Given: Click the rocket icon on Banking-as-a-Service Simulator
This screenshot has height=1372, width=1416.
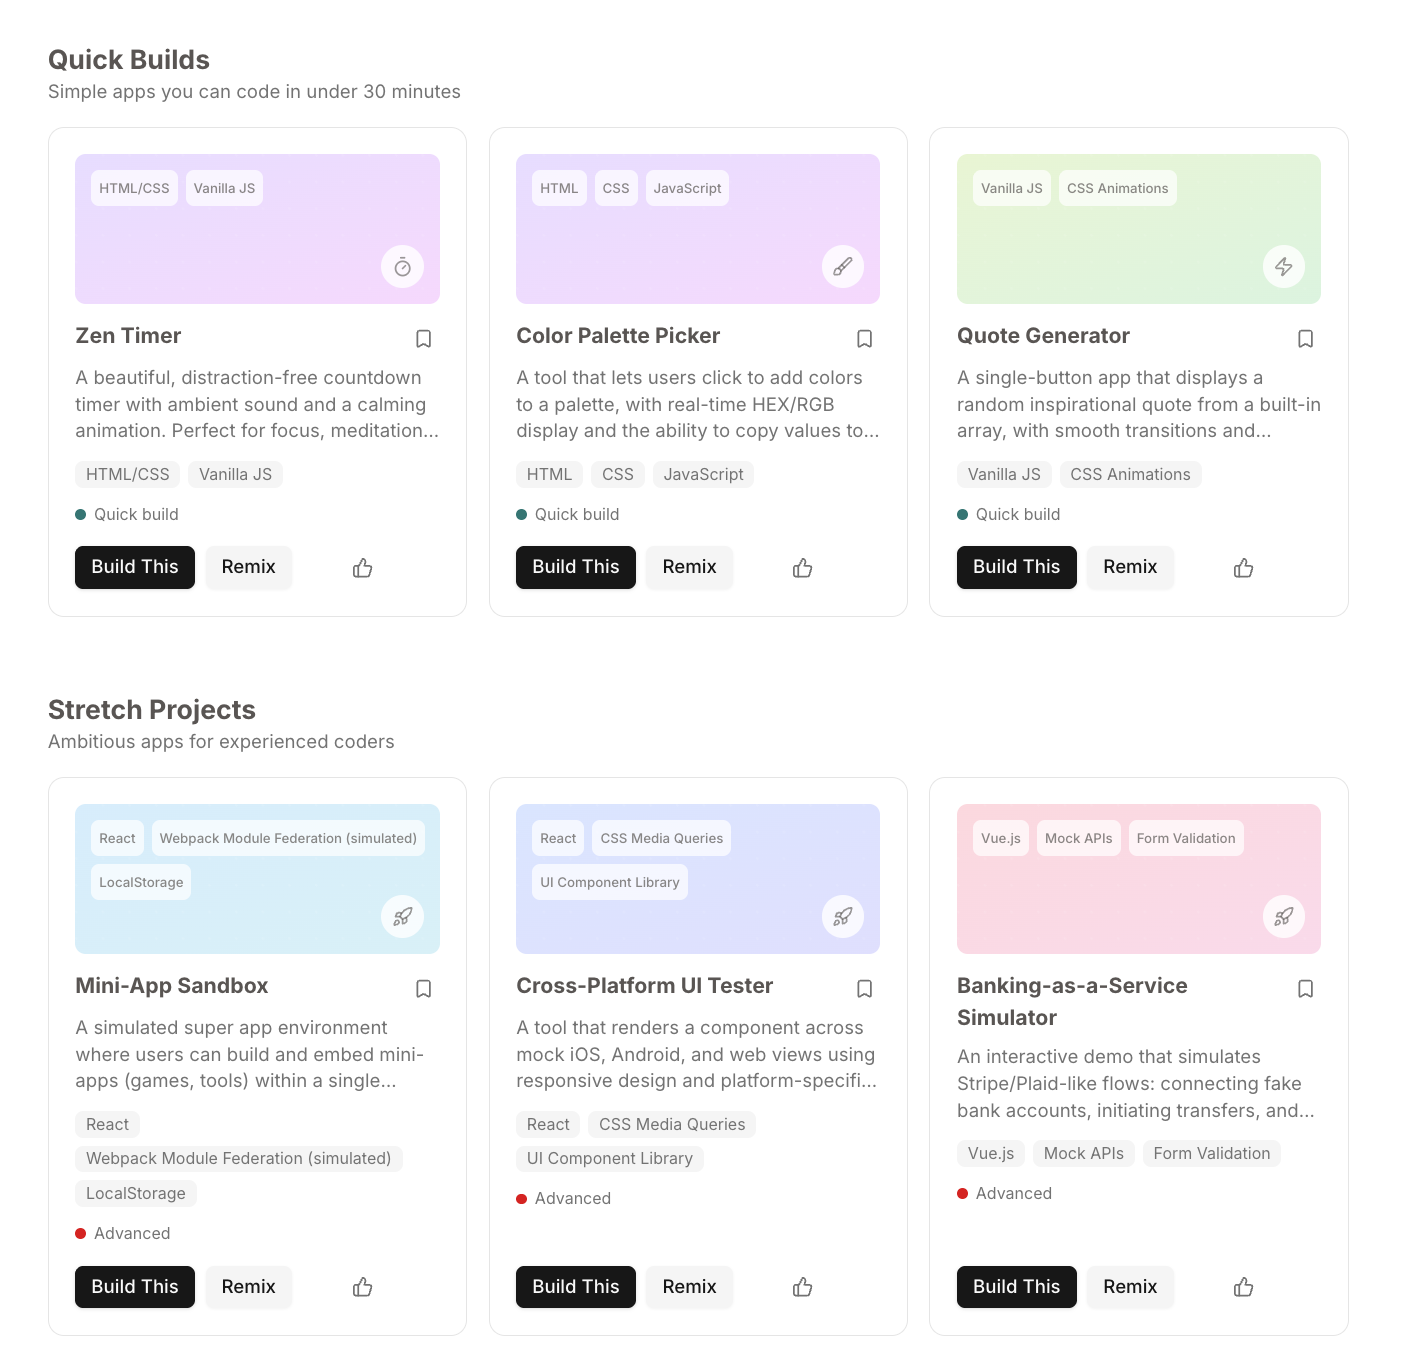Looking at the screenshot, I should pos(1284,916).
